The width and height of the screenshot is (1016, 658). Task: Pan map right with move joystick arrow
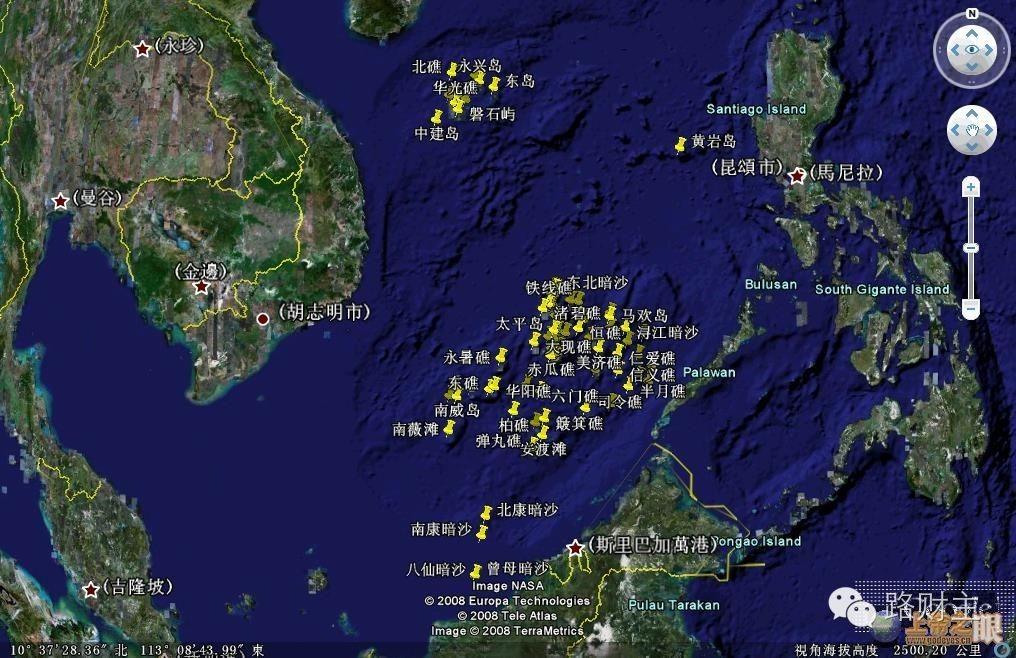click(989, 130)
